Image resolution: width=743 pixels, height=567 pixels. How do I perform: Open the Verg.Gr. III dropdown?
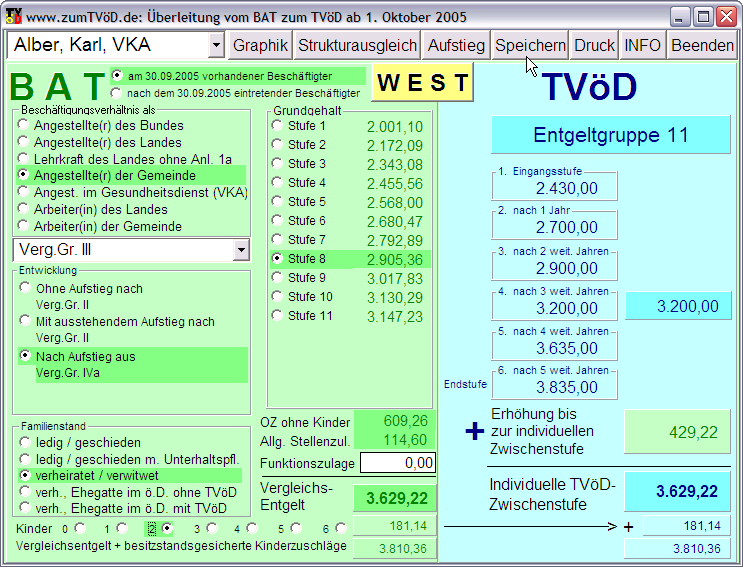(x=240, y=250)
